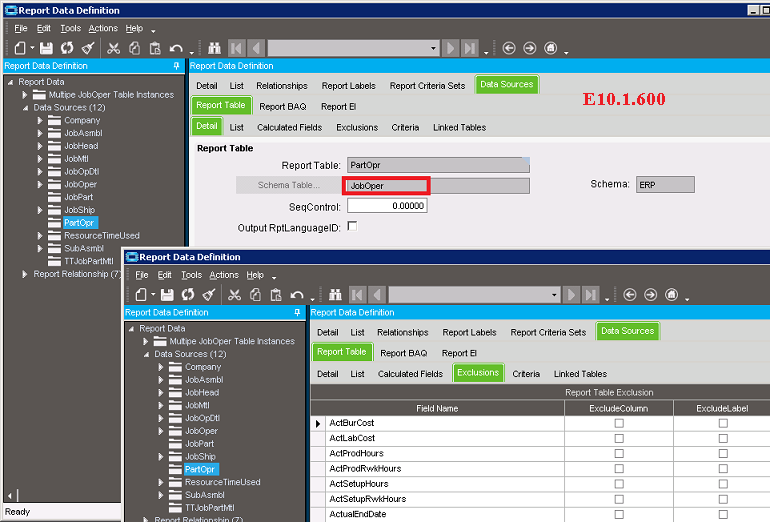
Task: Click the Refresh icon in the front window toolbar
Action: [x=187, y=295]
